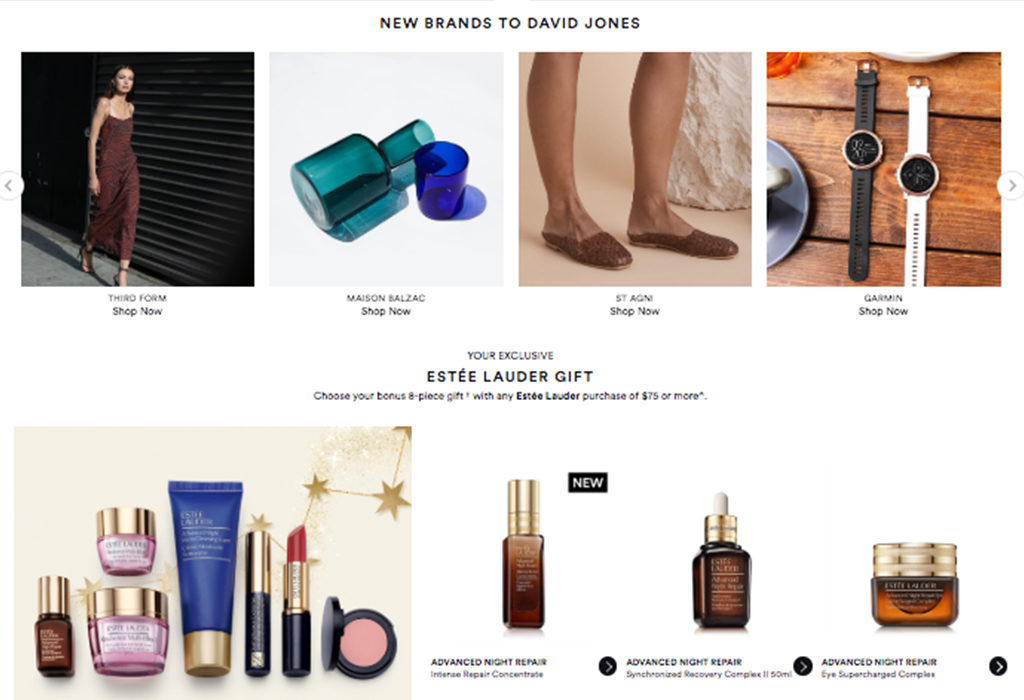1024x700 pixels.
Task: Click the Estée Lauder link in gift description
Action: coord(548,396)
